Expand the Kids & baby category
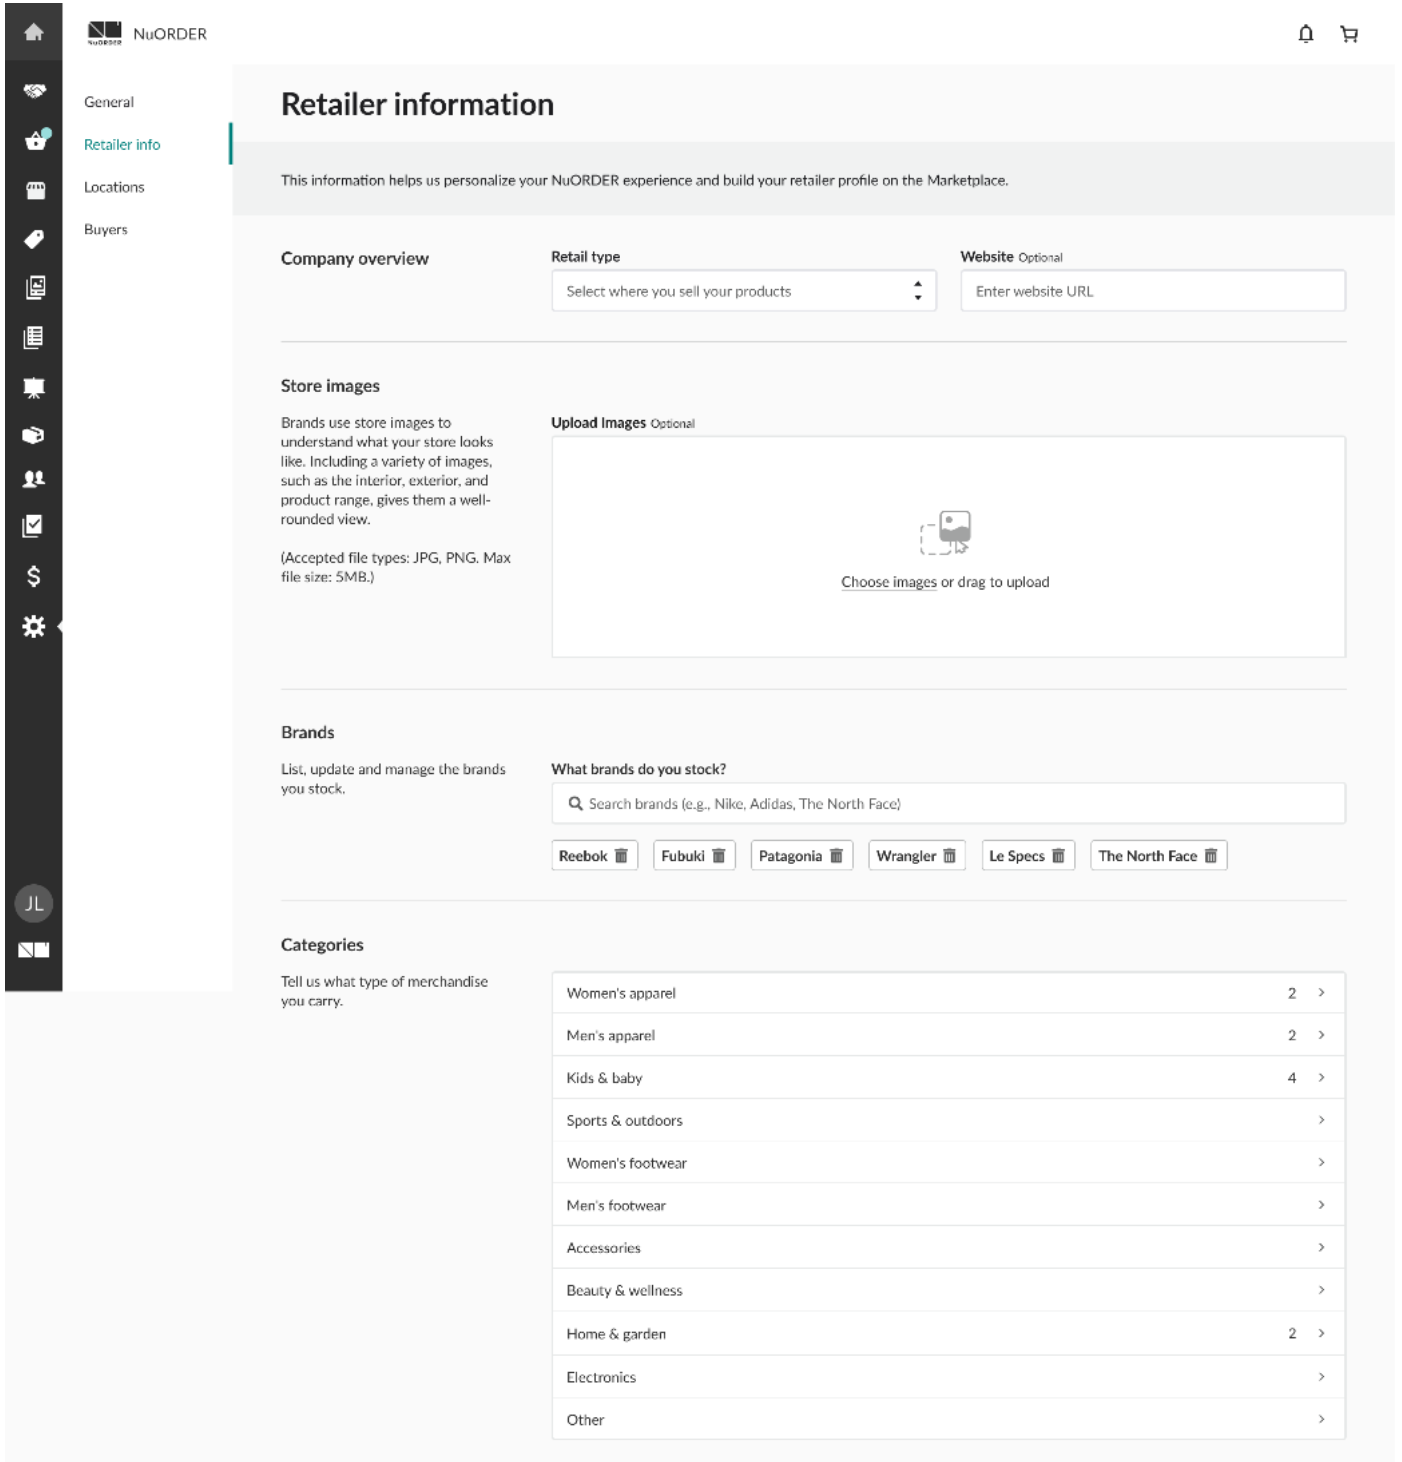The height and width of the screenshot is (1462, 1402). pyautogui.click(x=947, y=1078)
